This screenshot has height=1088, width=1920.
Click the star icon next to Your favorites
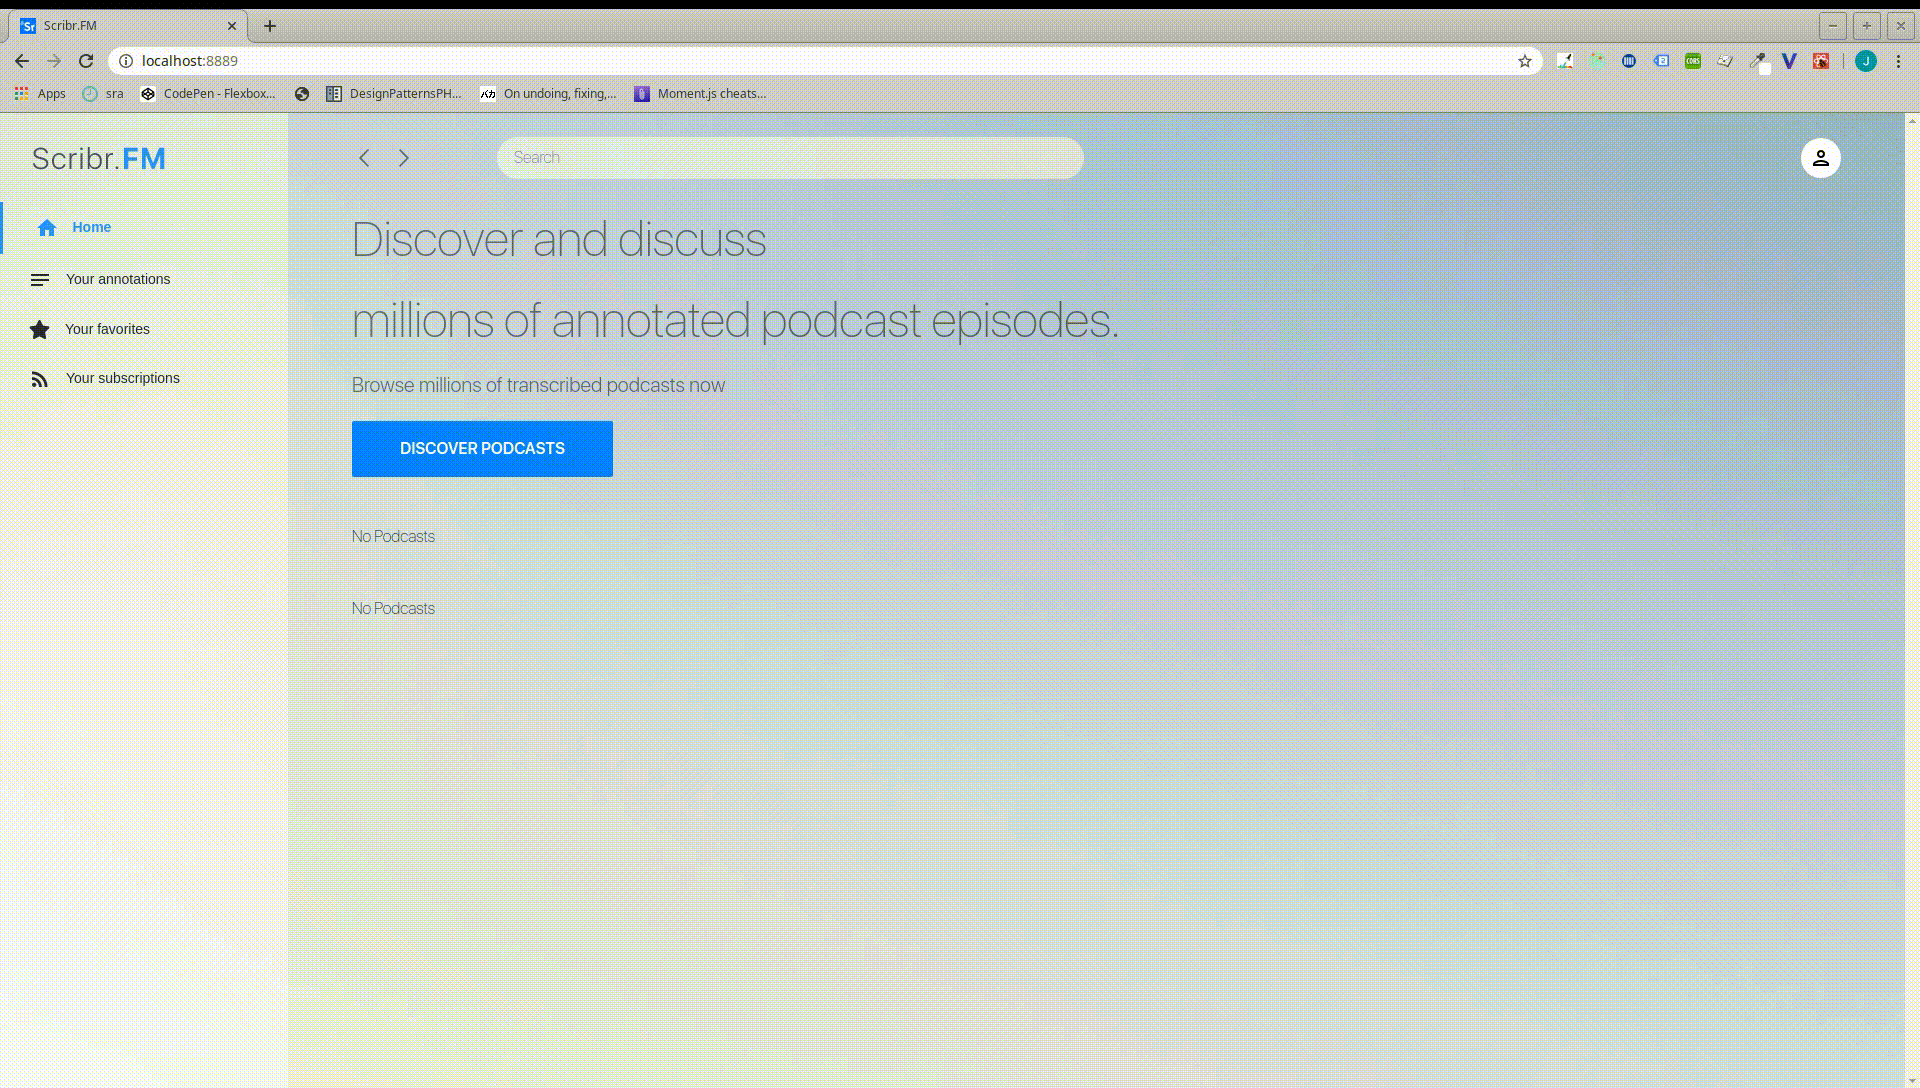pyautogui.click(x=39, y=329)
